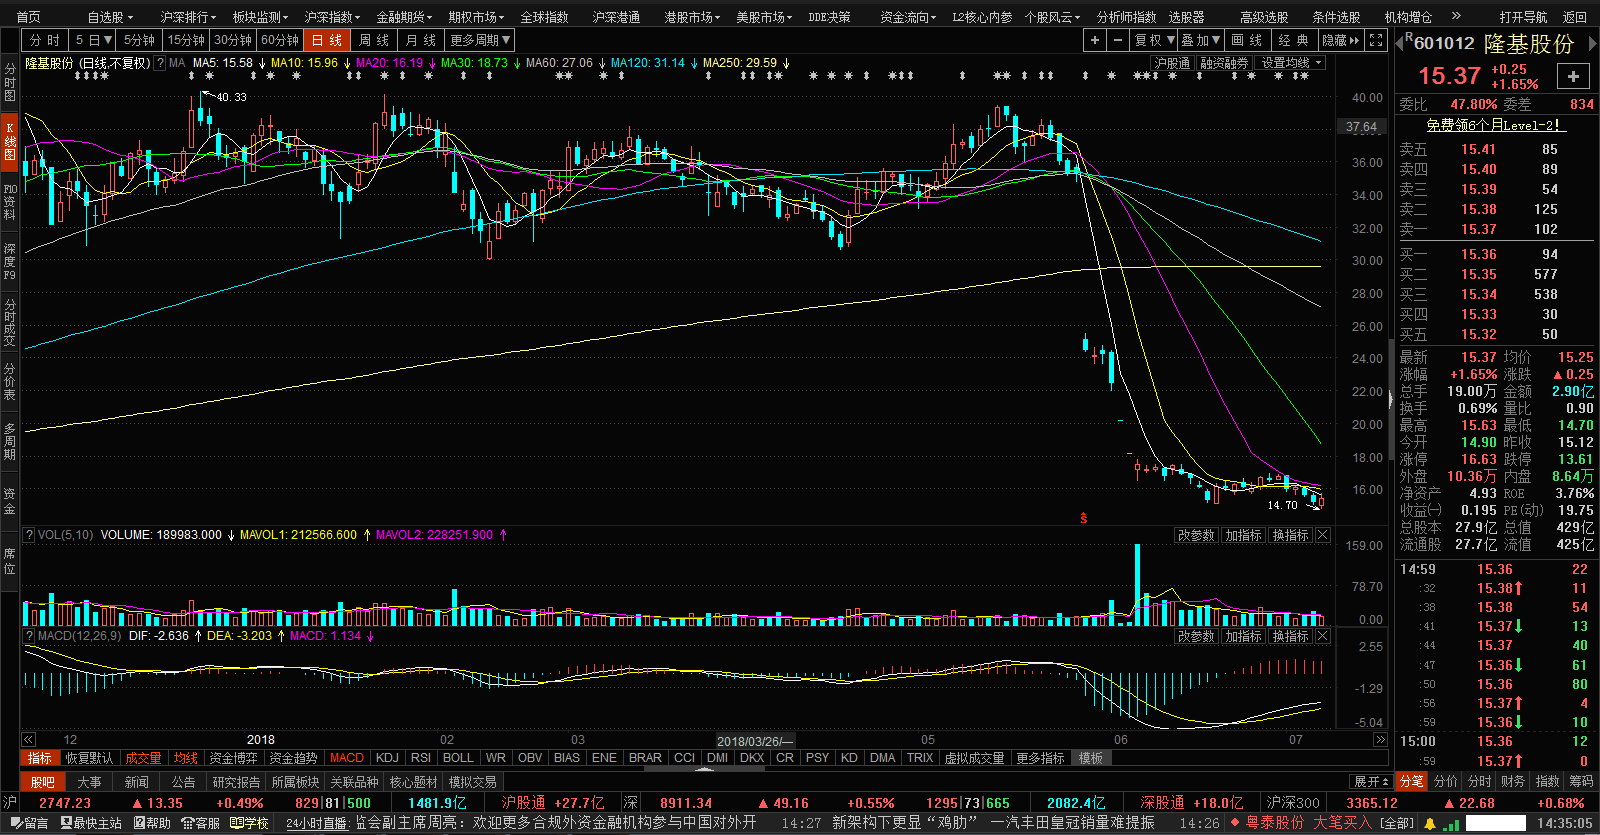
Task: Switch to 分价 tab in side panel
Action: (x=1446, y=781)
